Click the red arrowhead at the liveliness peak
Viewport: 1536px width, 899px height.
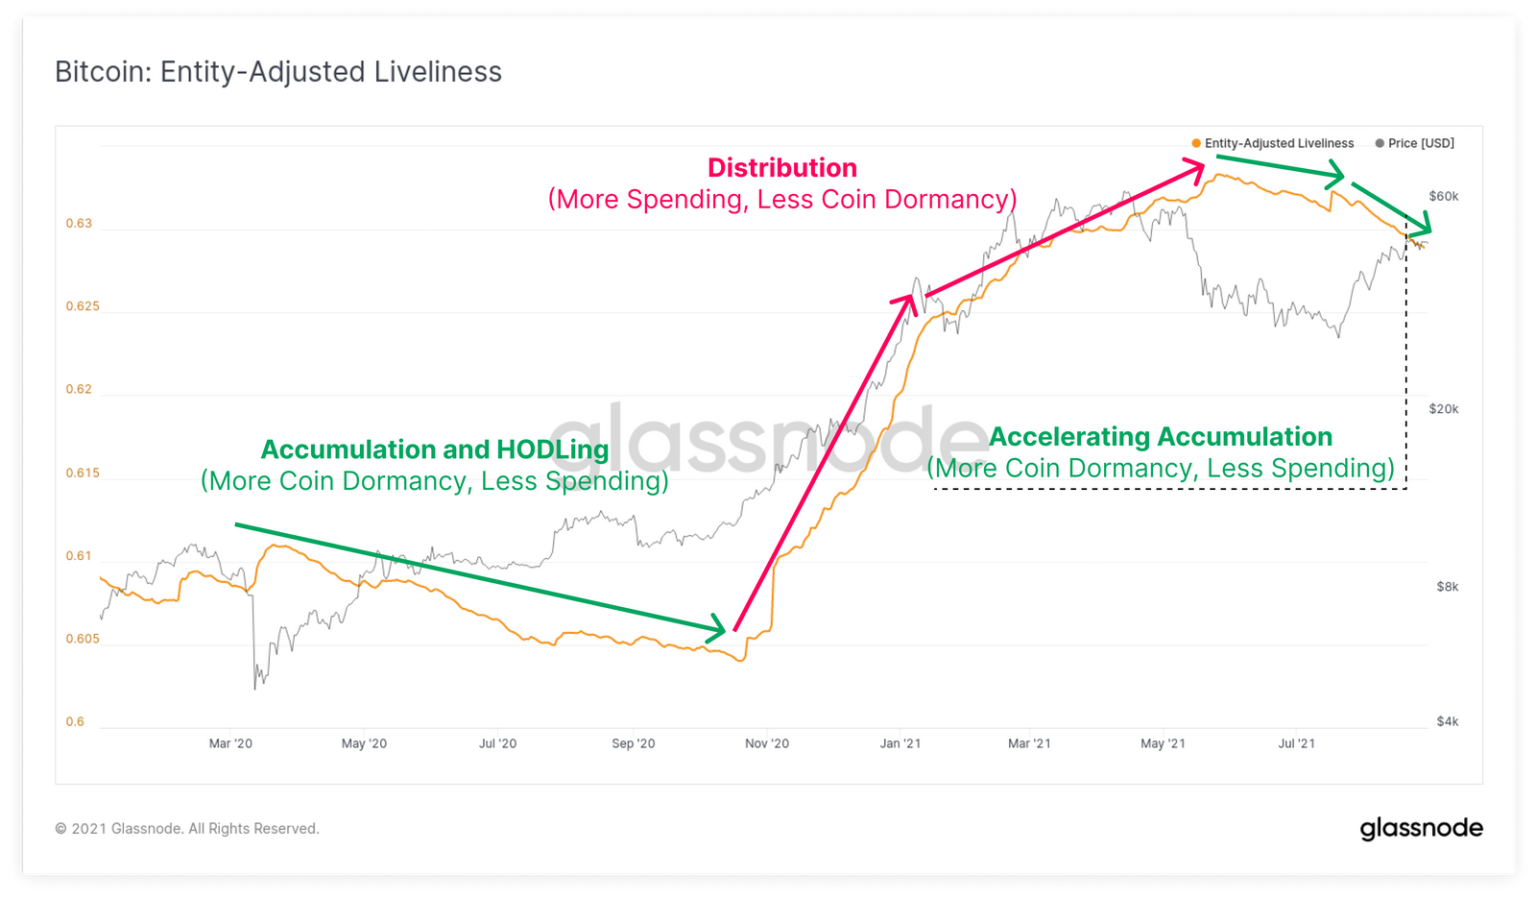point(1192,171)
